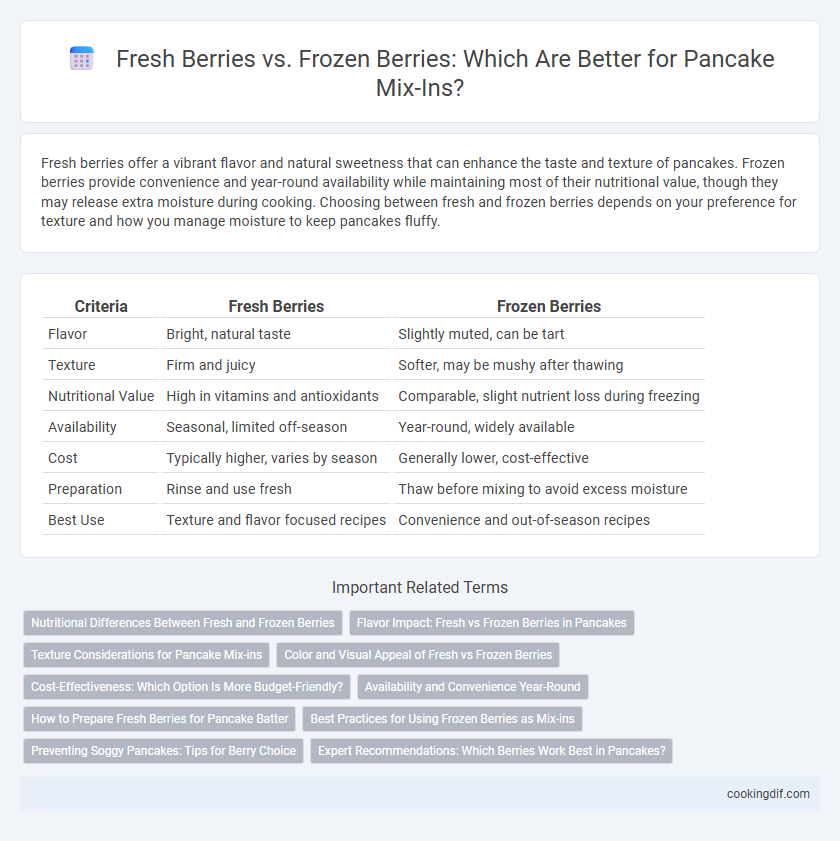This screenshot has width=840, height=841.
Task: Select Texture Considerations for Pancake Mix-ins tag
Action: tap(146, 655)
